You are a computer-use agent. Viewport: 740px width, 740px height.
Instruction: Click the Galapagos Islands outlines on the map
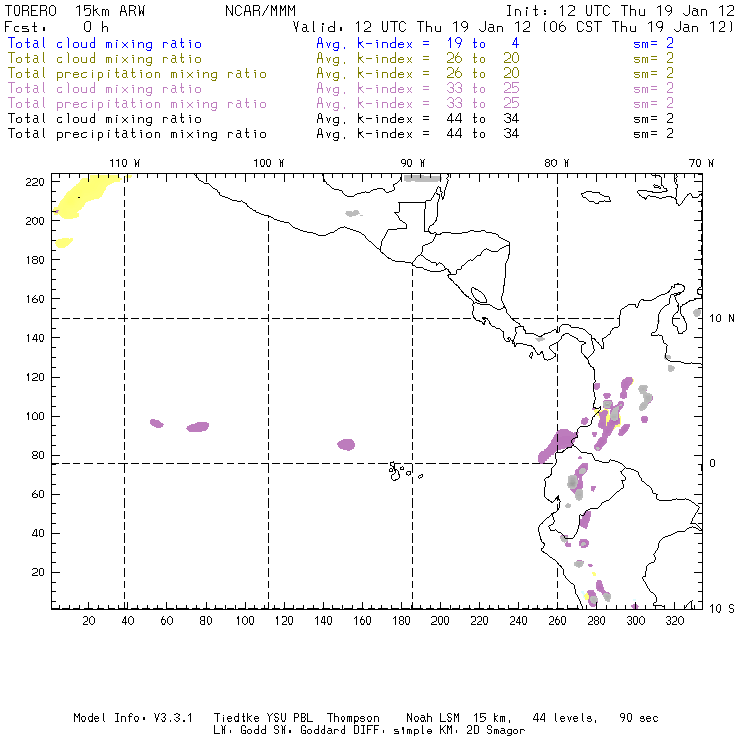tap(404, 471)
